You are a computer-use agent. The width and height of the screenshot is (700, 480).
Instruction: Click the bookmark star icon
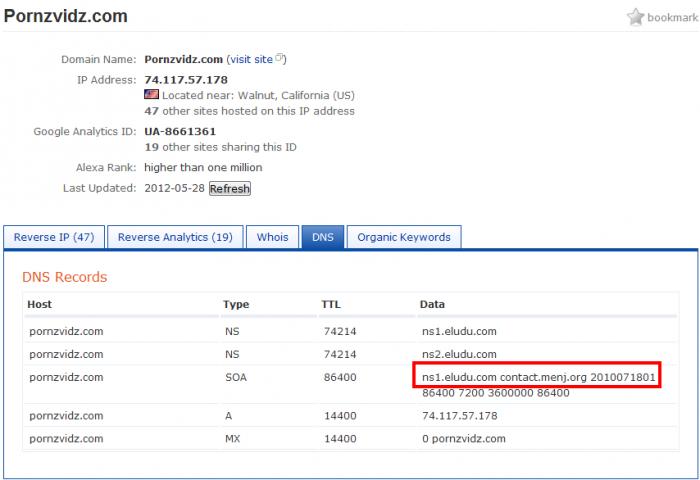click(x=635, y=17)
